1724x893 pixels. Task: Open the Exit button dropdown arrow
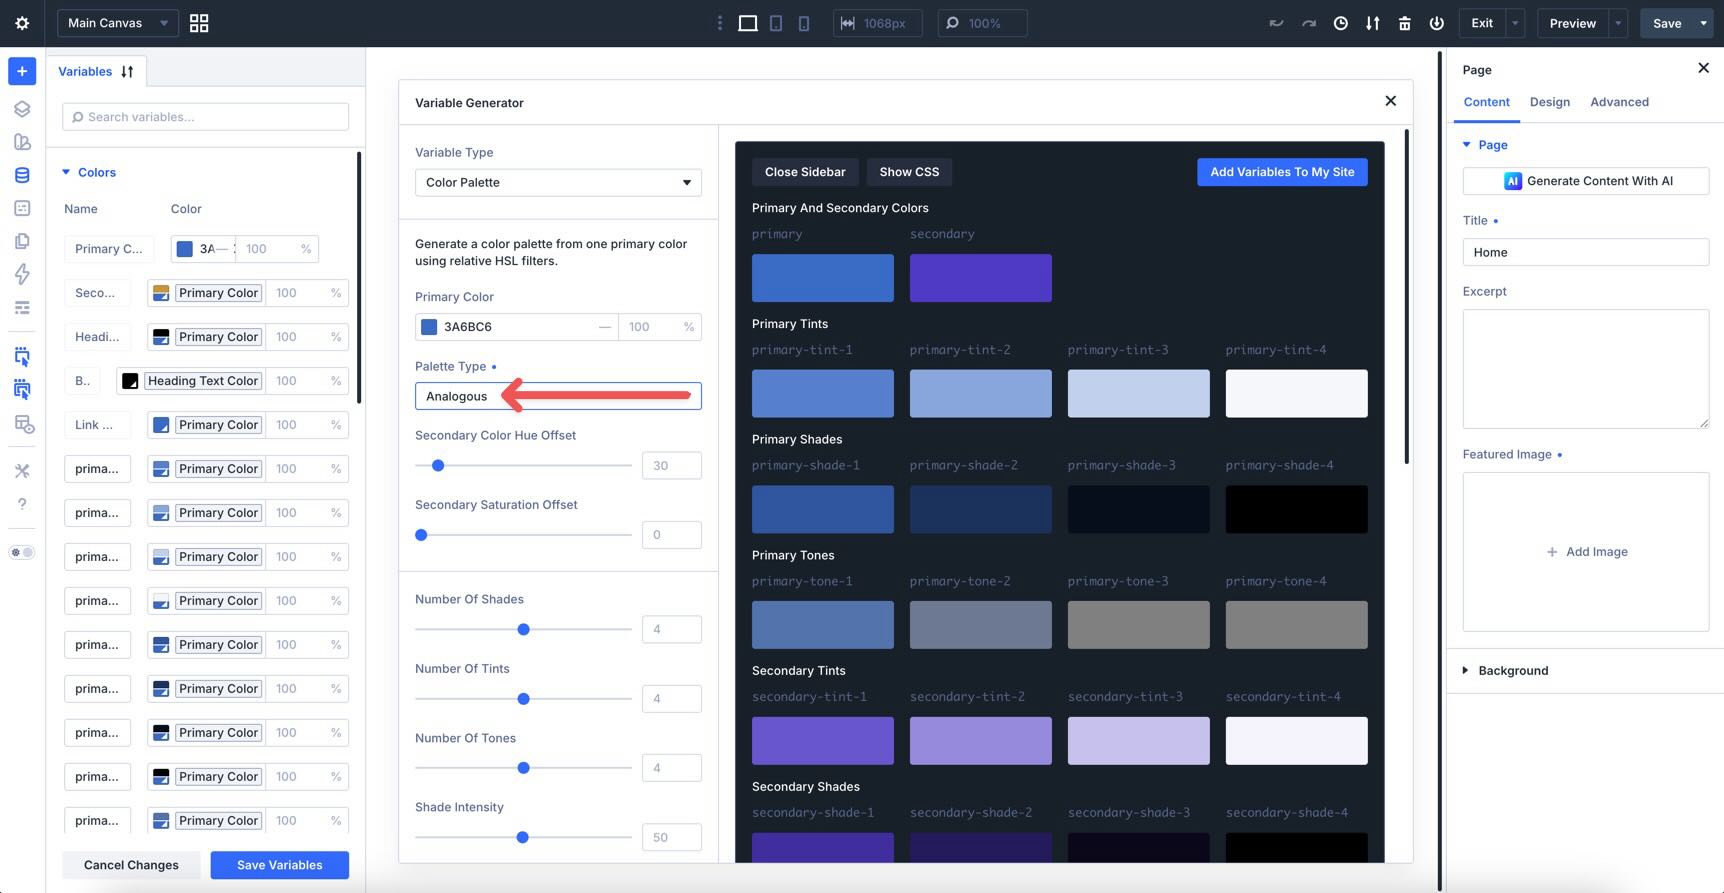pyautogui.click(x=1514, y=23)
